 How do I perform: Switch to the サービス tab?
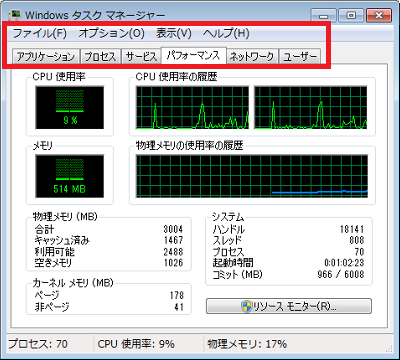[141, 57]
